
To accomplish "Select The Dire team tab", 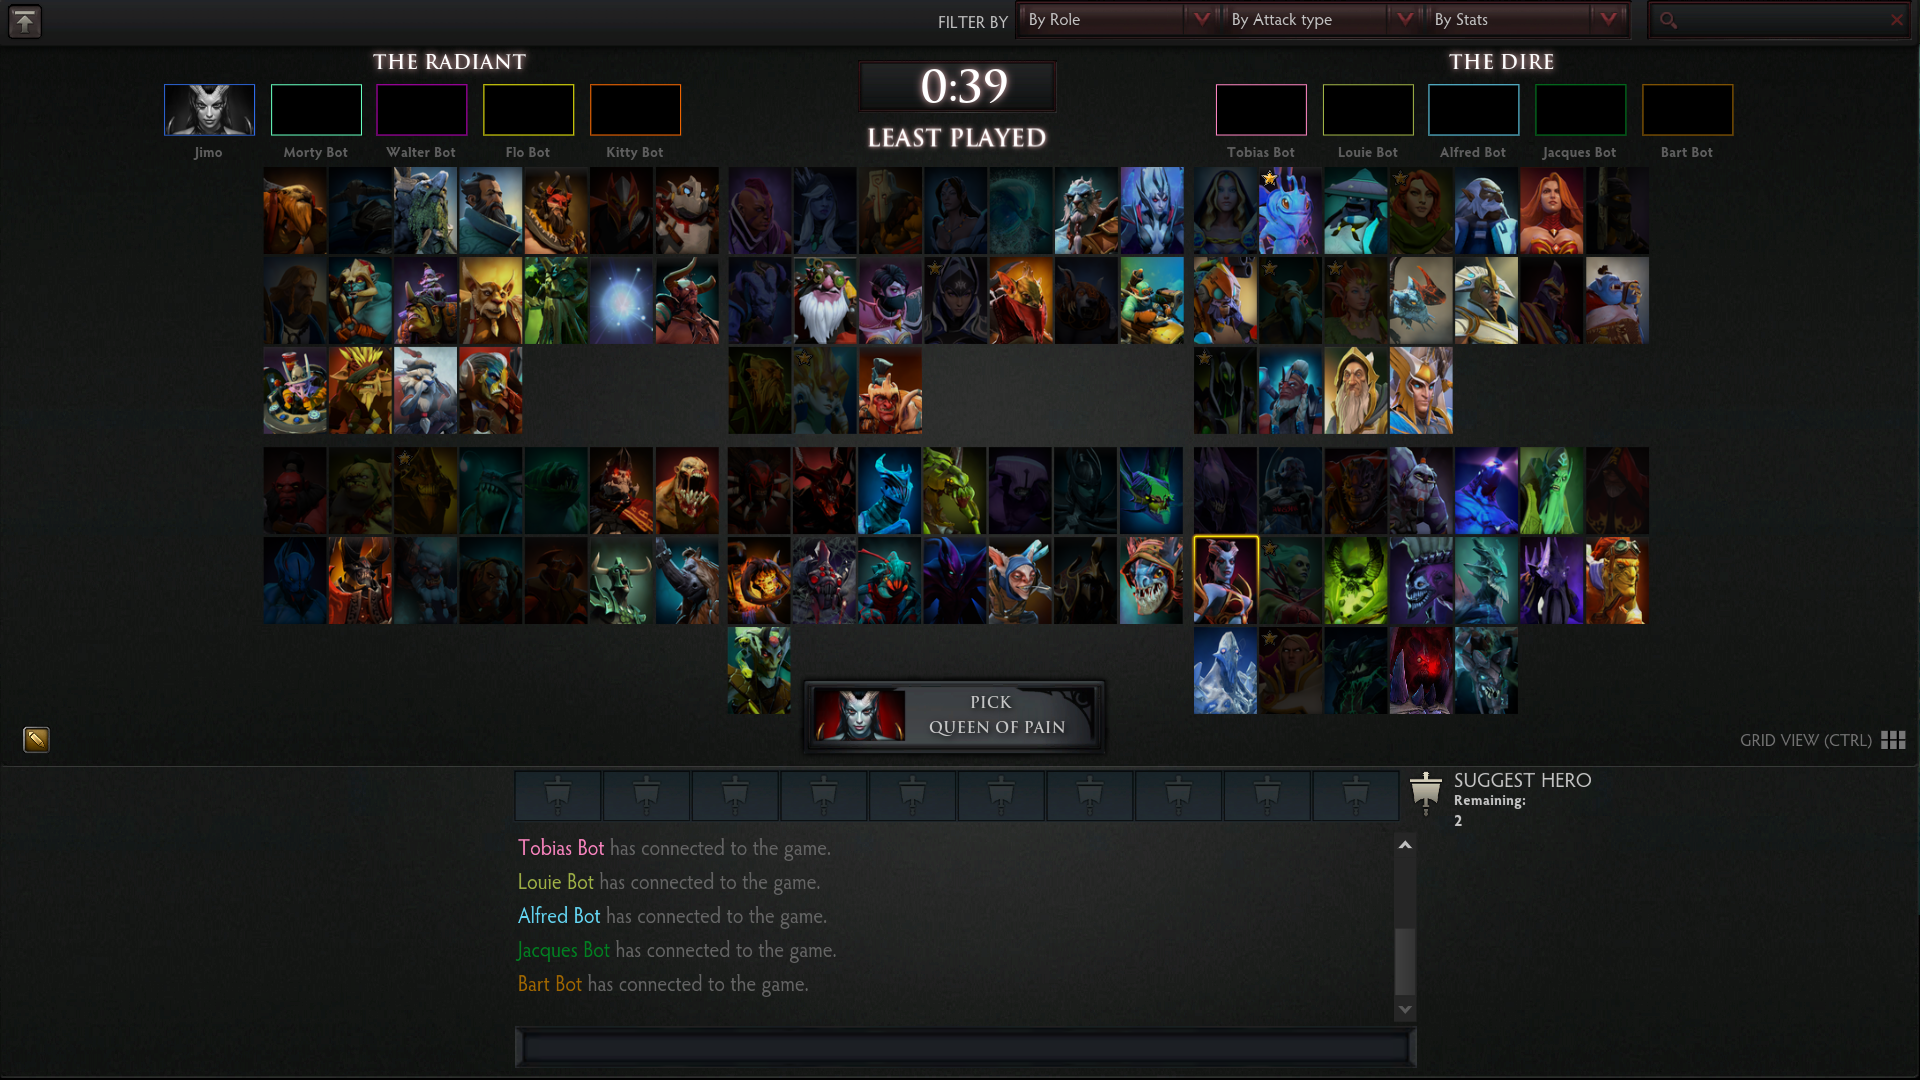I will tap(1501, 62).
